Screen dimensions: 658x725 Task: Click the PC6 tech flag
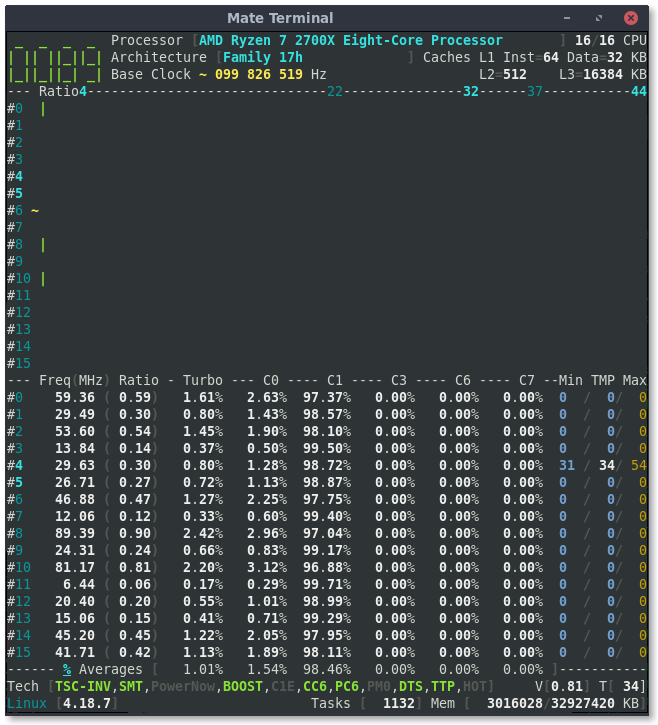(x=347, y=687)
